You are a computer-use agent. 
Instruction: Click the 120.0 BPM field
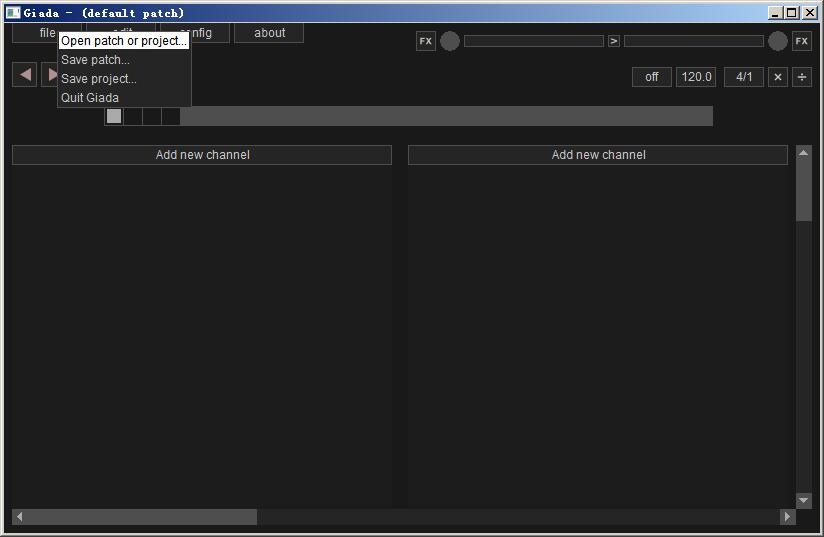click(696, 77)
